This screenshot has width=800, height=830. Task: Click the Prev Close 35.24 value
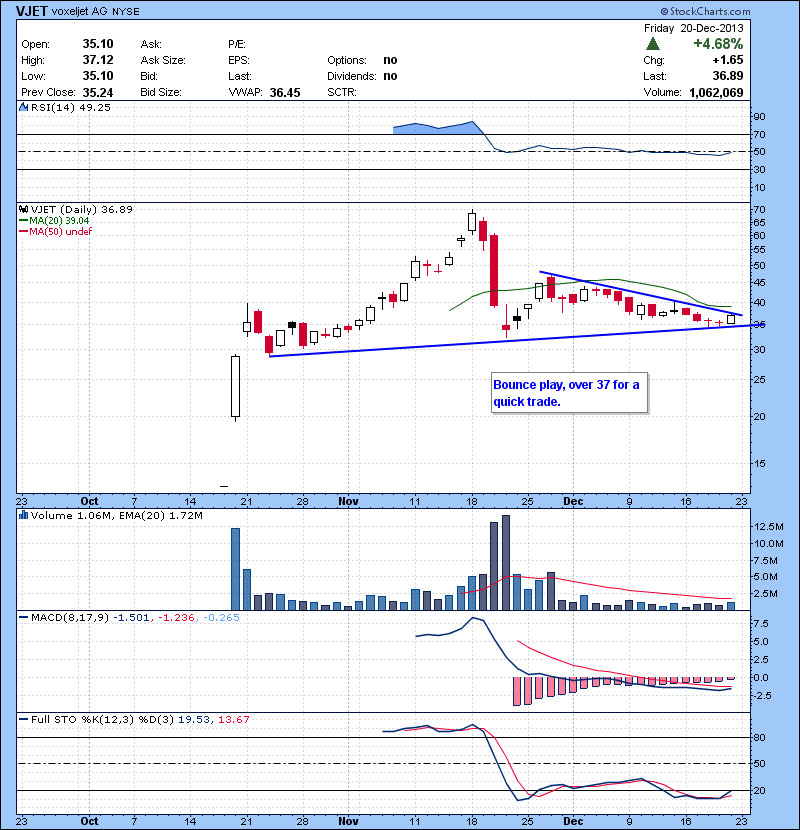(98, 93)
